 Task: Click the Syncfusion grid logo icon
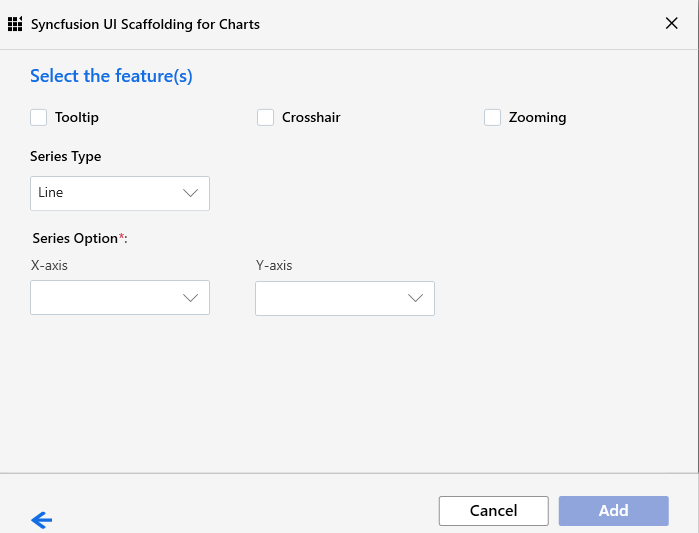pyautogui.click(x=15, y=24)
